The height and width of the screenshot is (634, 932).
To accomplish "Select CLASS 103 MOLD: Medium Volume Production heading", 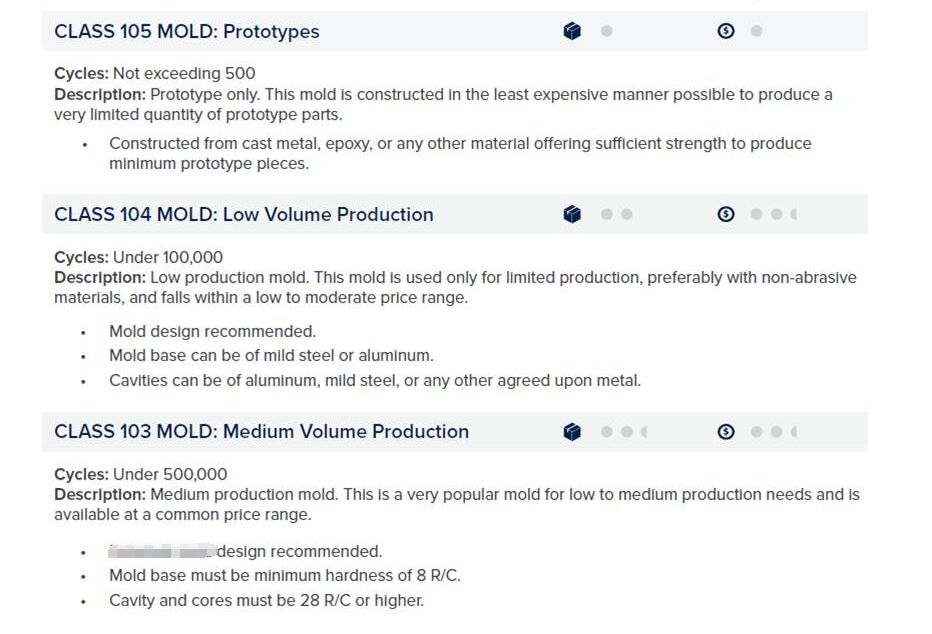I will tap(262, 432).
